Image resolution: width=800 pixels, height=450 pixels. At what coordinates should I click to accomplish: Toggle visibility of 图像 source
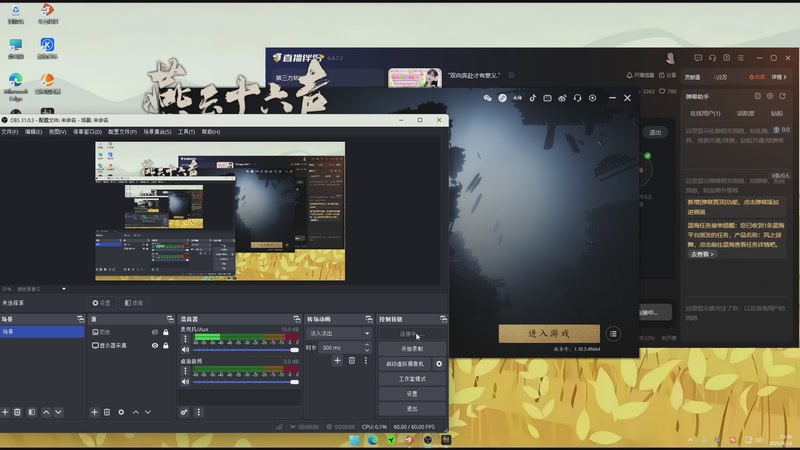click(x=155, y=332)
